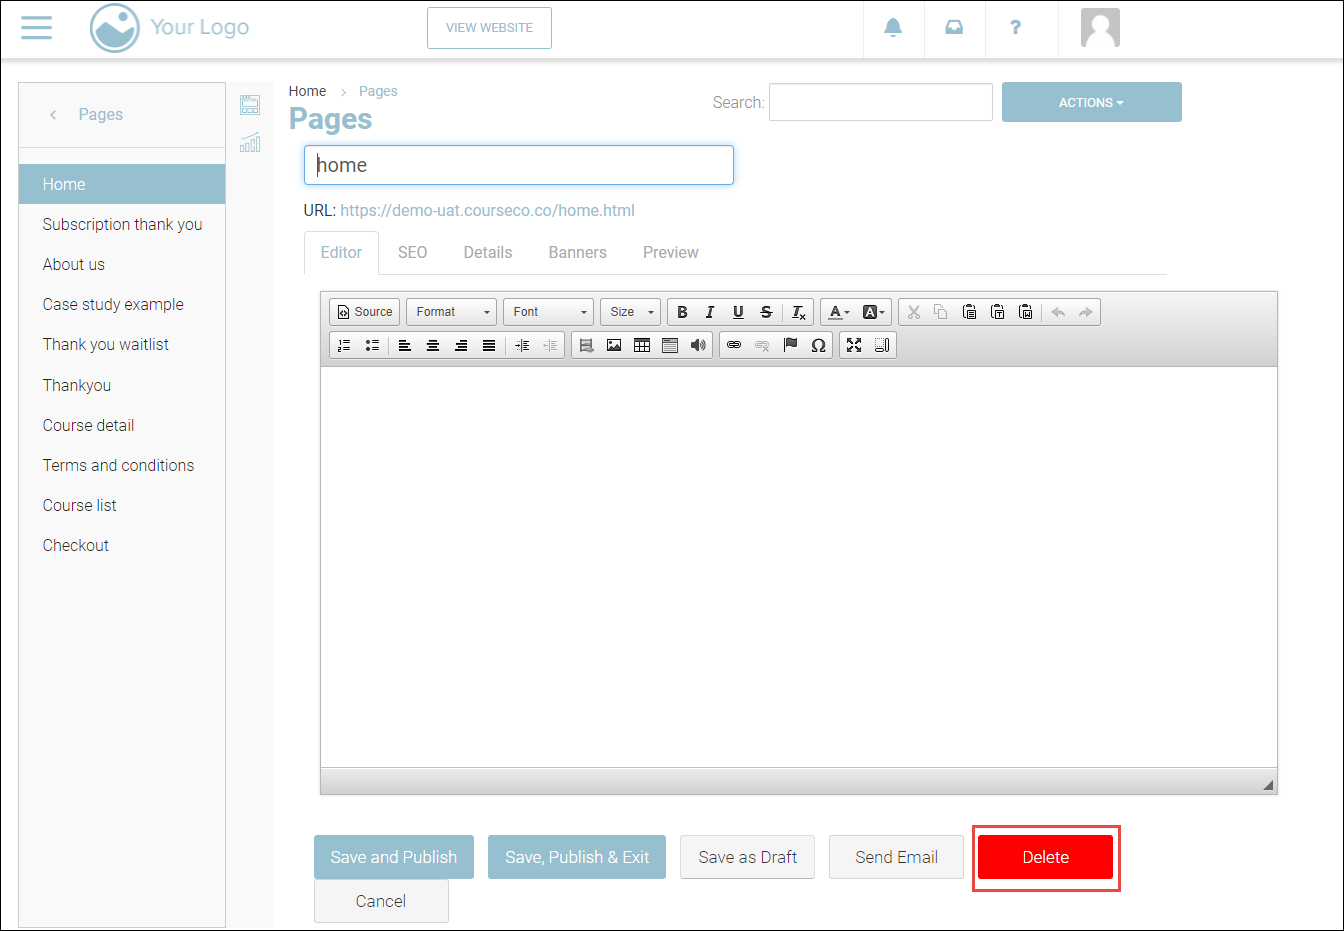Image resolution: width=1344 pixels, height=931 pixels.
Task: Click the italic formatting icon
Action: (710, 312)
